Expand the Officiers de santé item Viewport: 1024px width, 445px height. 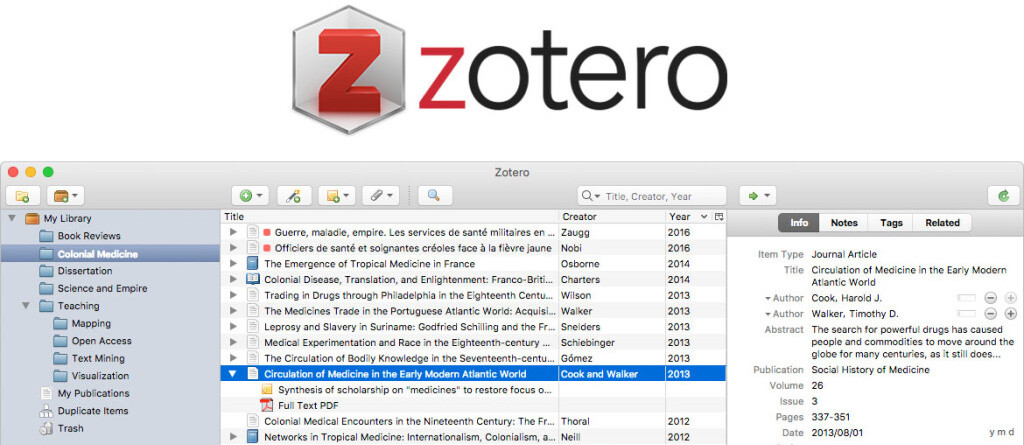tap(233, 248)
